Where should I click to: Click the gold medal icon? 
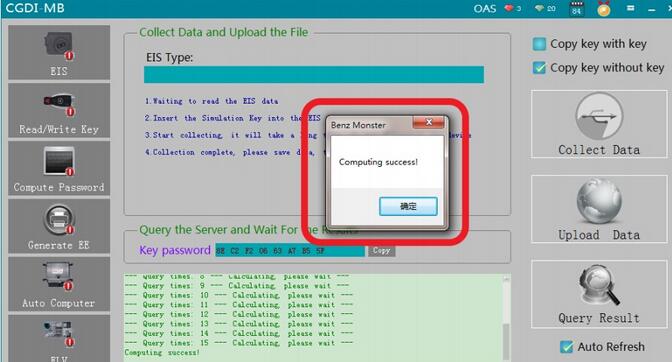pyautogui.click(x=604, y=9)
